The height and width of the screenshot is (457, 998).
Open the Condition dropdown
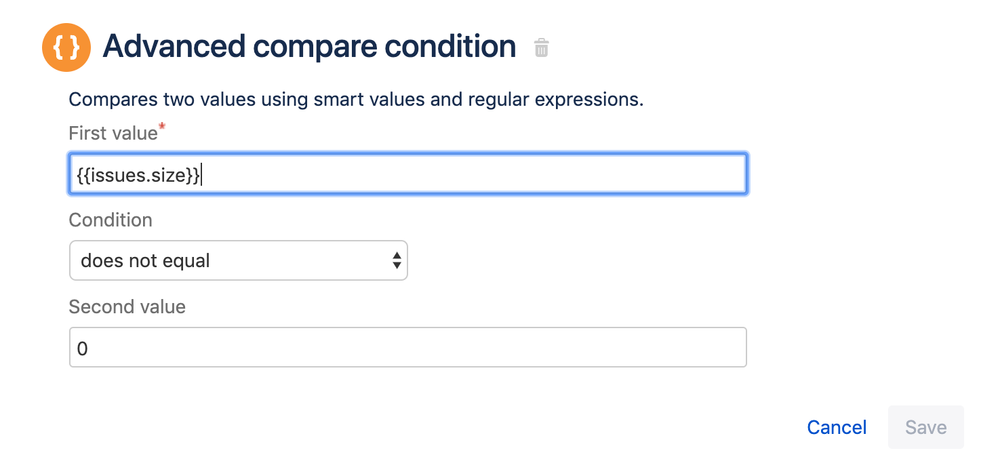coord(238,261)
